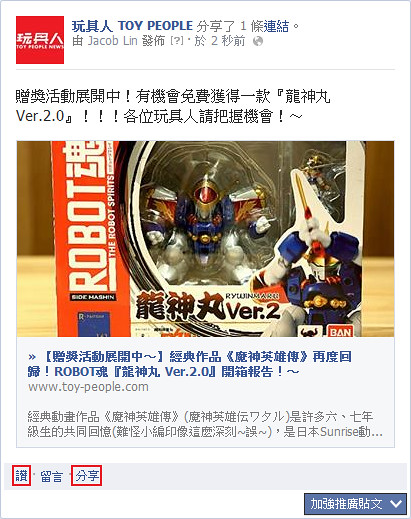Screen dimensions: 411x519
Task: Click the red Toy People page avatar
Action: click(x=40, y=40)
